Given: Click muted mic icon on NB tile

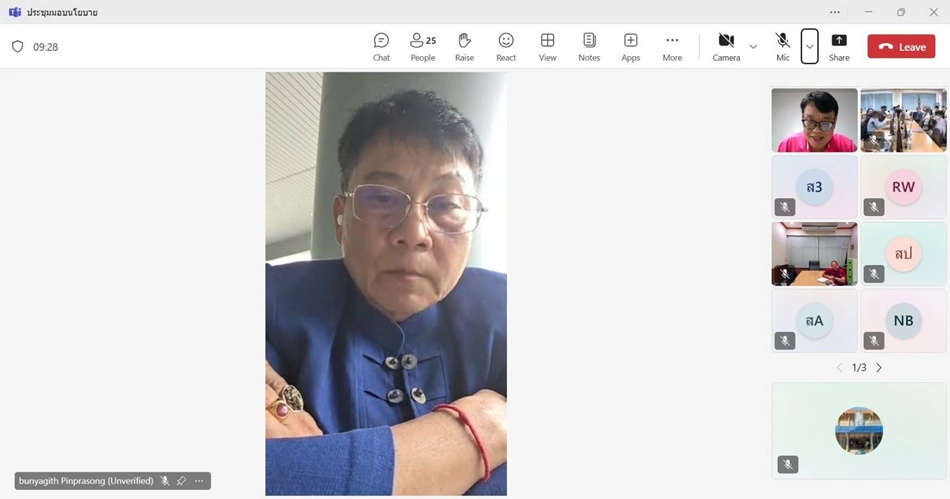Looking at the screenshot, I should 874,341.
